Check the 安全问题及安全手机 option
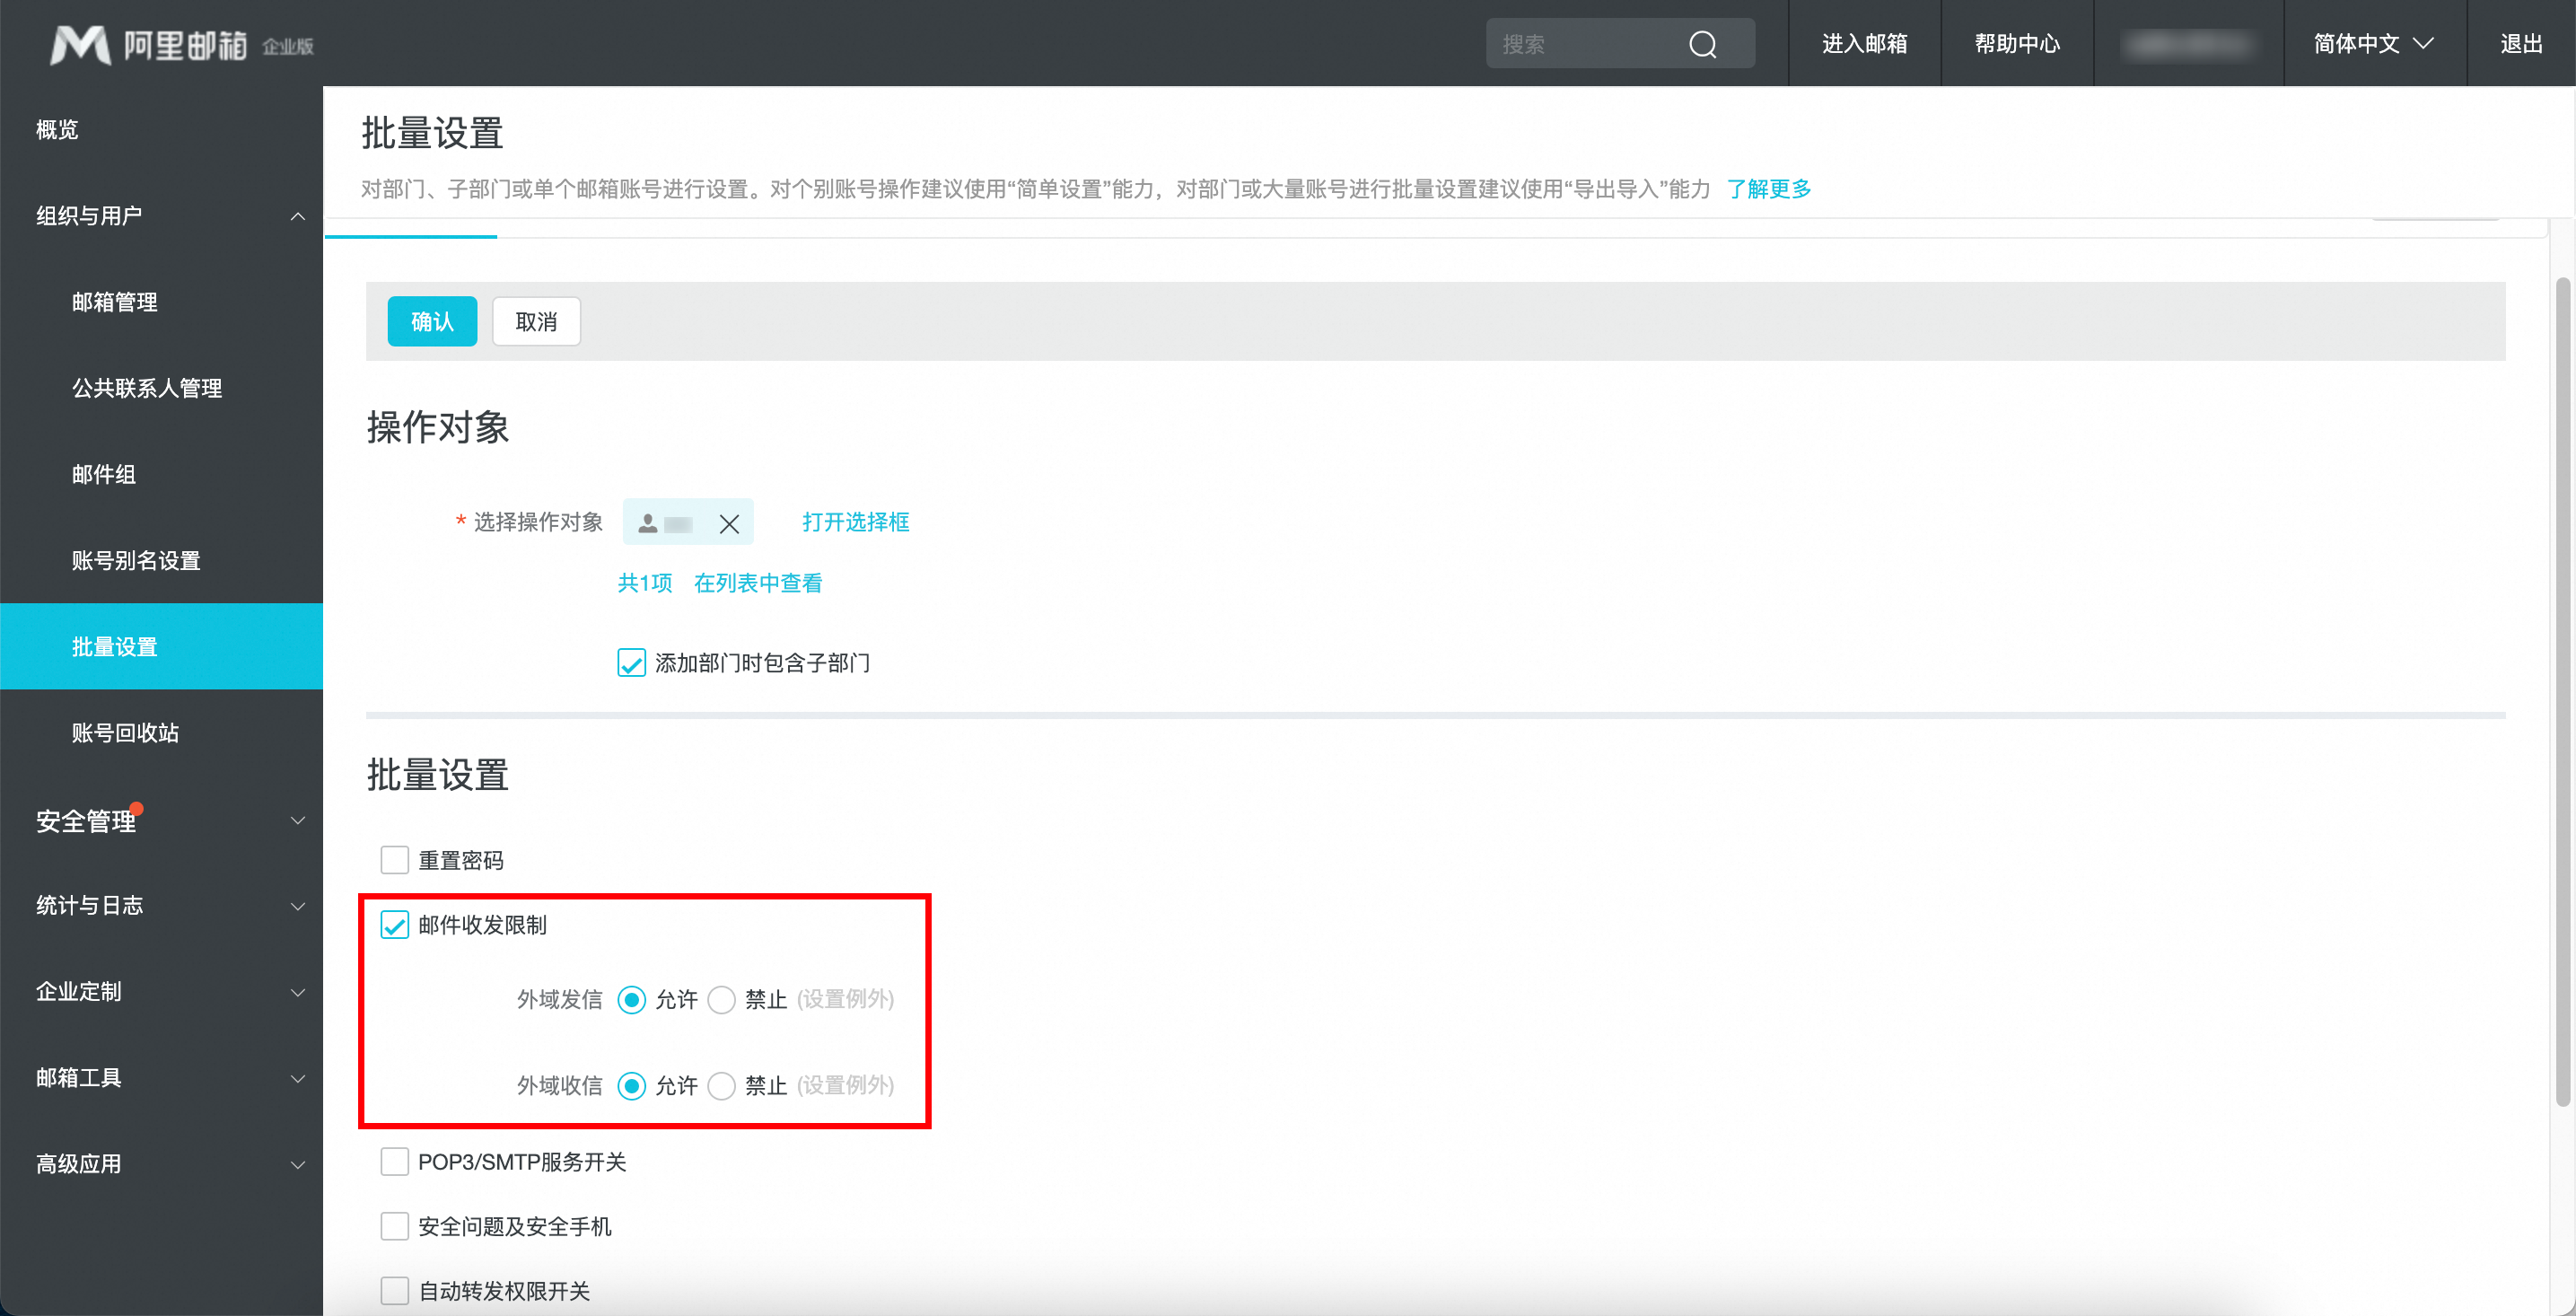This screenshot has width=2576, height=1316. [x=395, y=1226]
